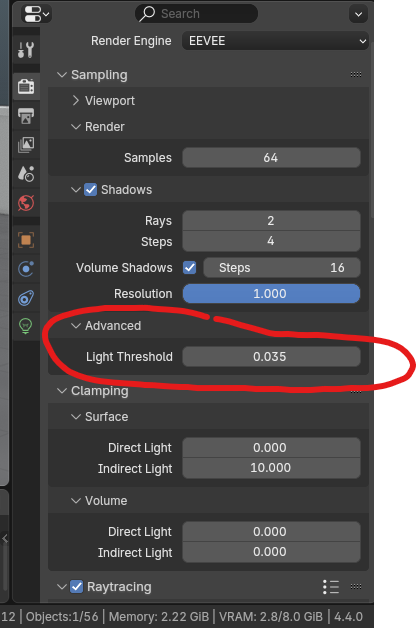The image size is (419, 628).
Task: Expand the Viewport subpanel
Action: 76,101
